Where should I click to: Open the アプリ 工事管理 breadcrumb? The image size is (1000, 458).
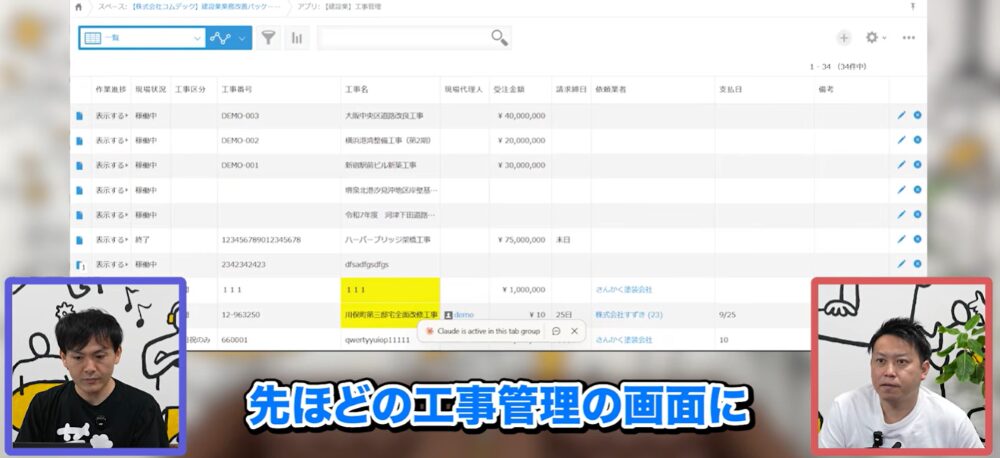click(340, 7)
